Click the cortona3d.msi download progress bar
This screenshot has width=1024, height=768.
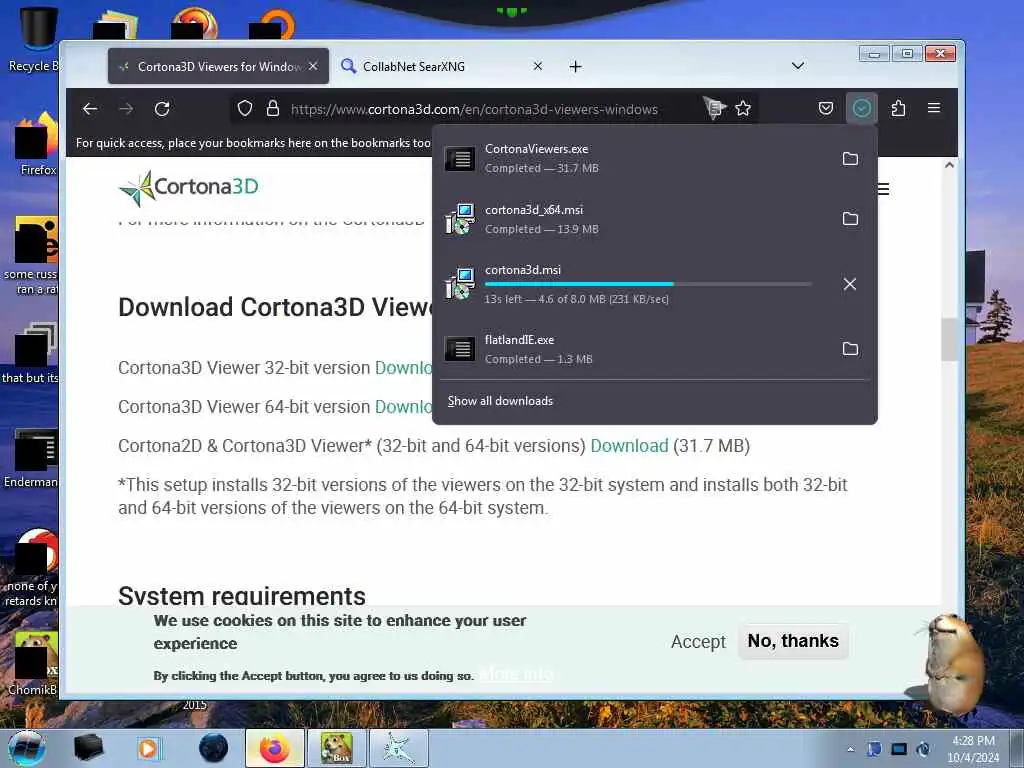tap(648, 284)
